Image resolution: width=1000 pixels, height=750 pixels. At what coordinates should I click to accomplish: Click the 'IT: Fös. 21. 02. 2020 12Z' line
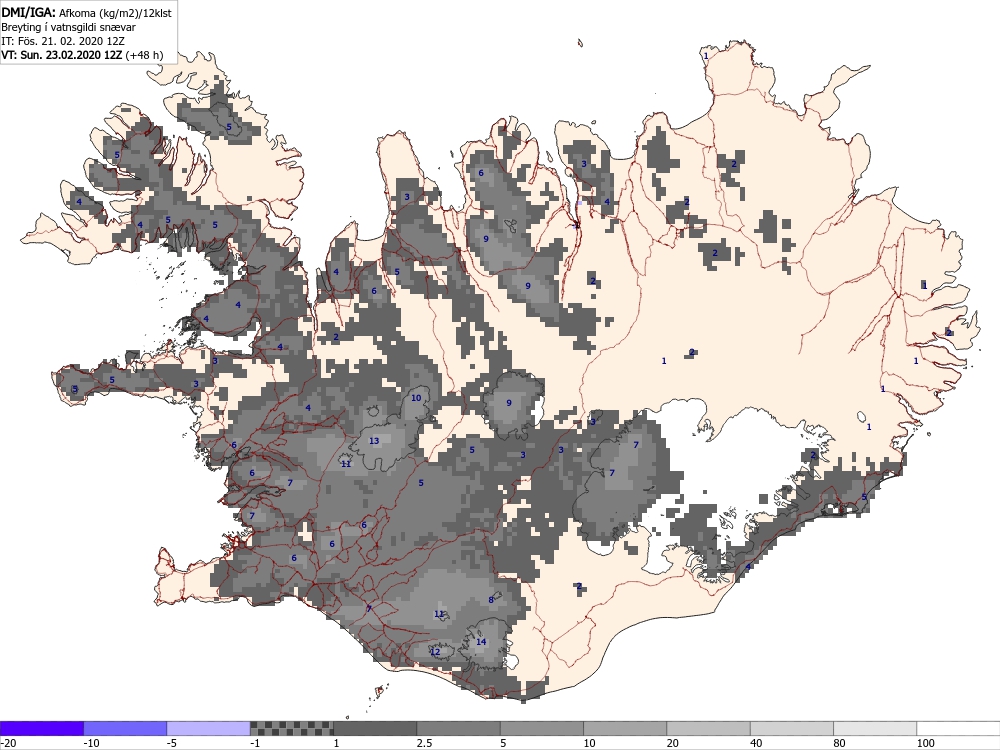[63, 41]
